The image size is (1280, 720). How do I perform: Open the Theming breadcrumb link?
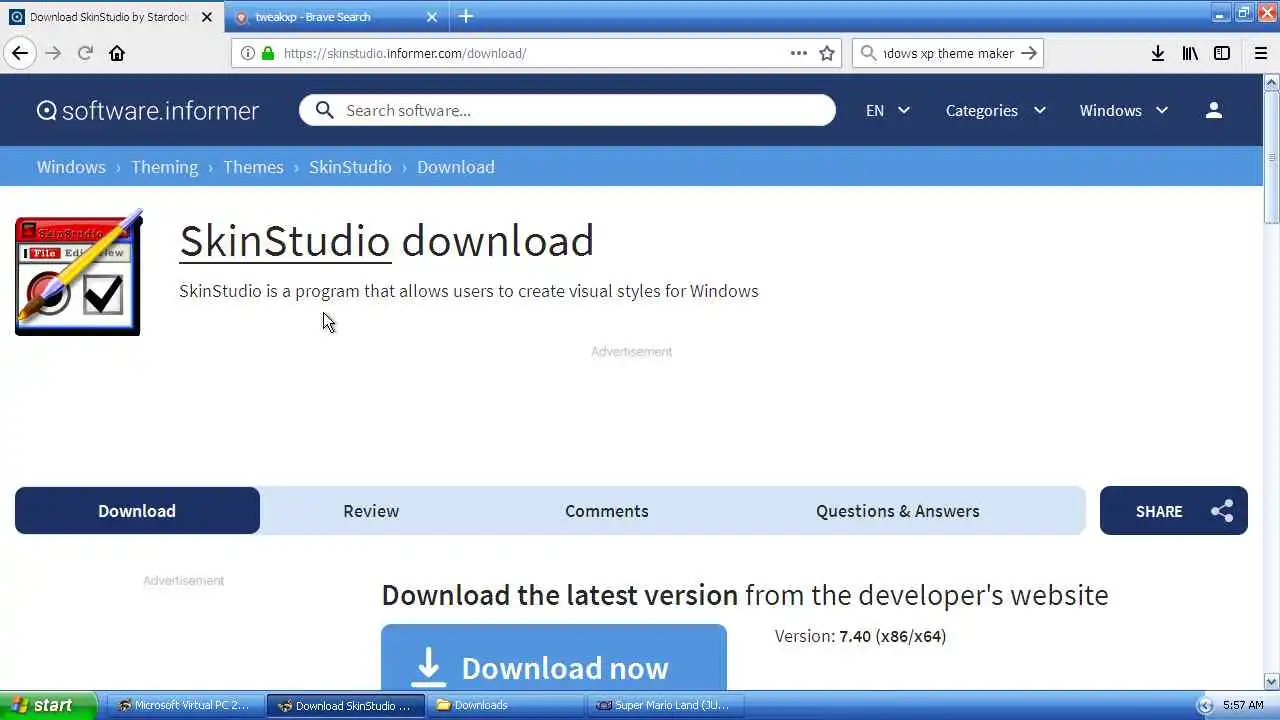pyautogui.click(x=165, y=167)
